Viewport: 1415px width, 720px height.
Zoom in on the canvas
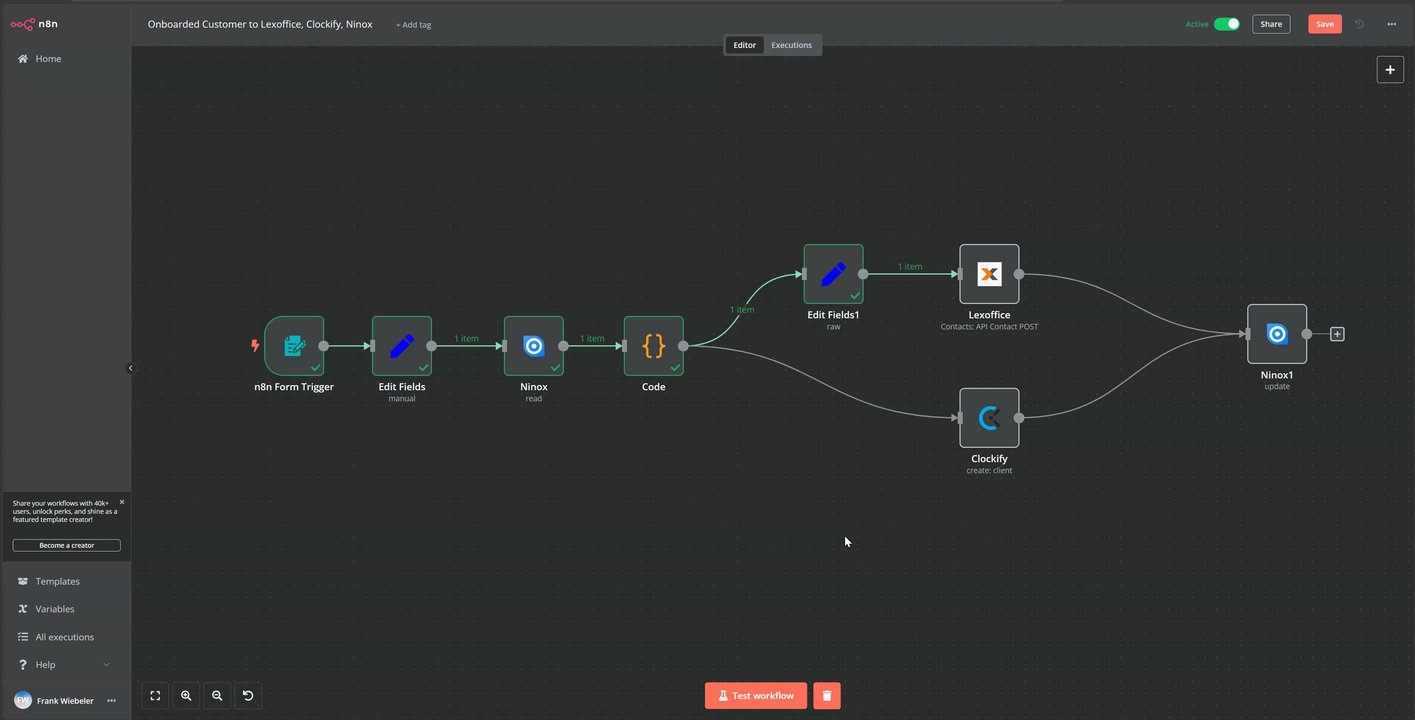186,696
